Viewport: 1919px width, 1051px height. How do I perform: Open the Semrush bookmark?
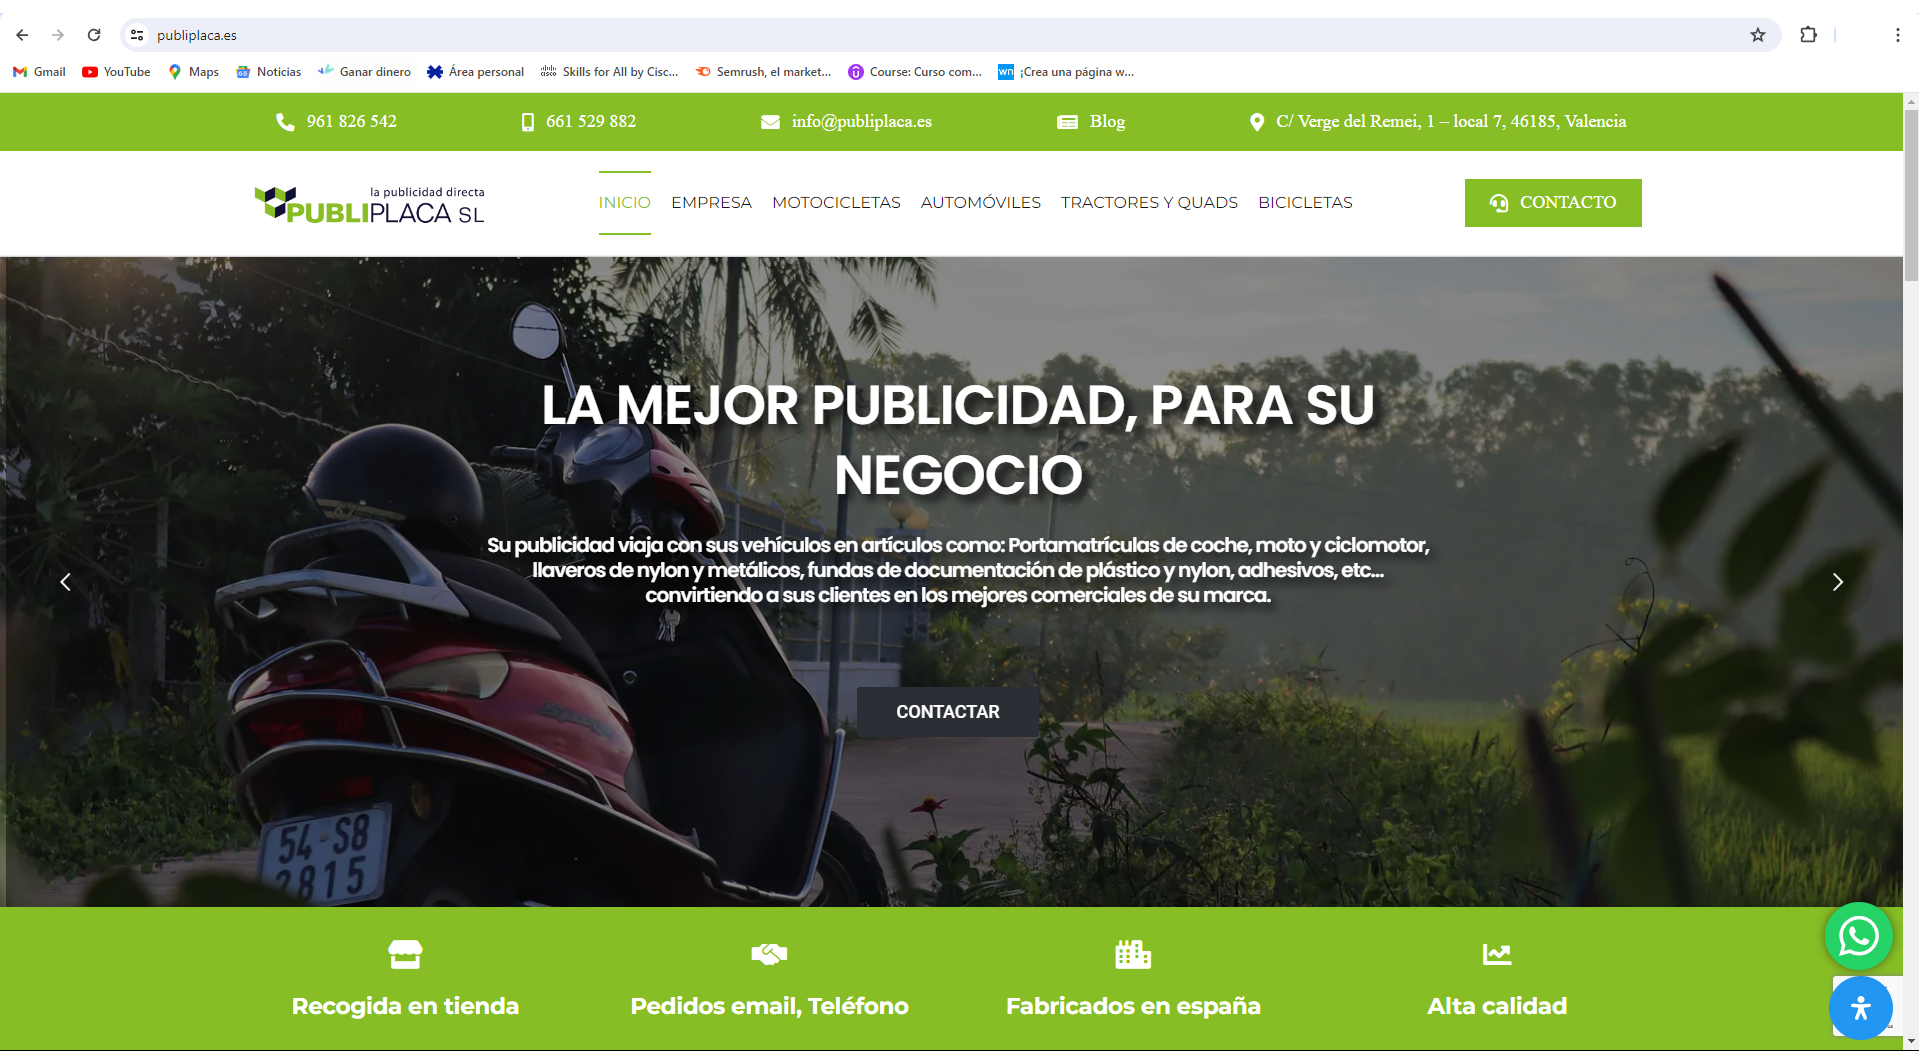(x=763, y=72)
